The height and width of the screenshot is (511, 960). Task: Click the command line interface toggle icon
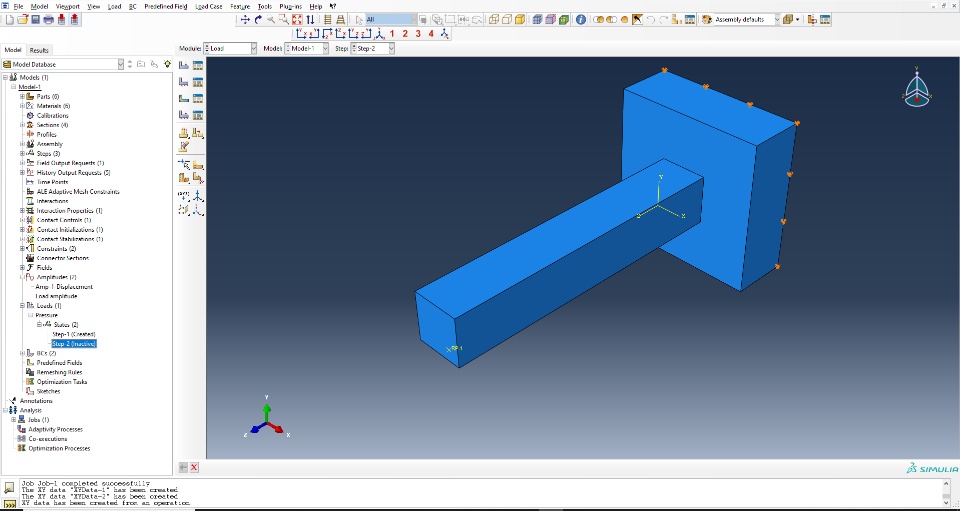tap(10, 505)
